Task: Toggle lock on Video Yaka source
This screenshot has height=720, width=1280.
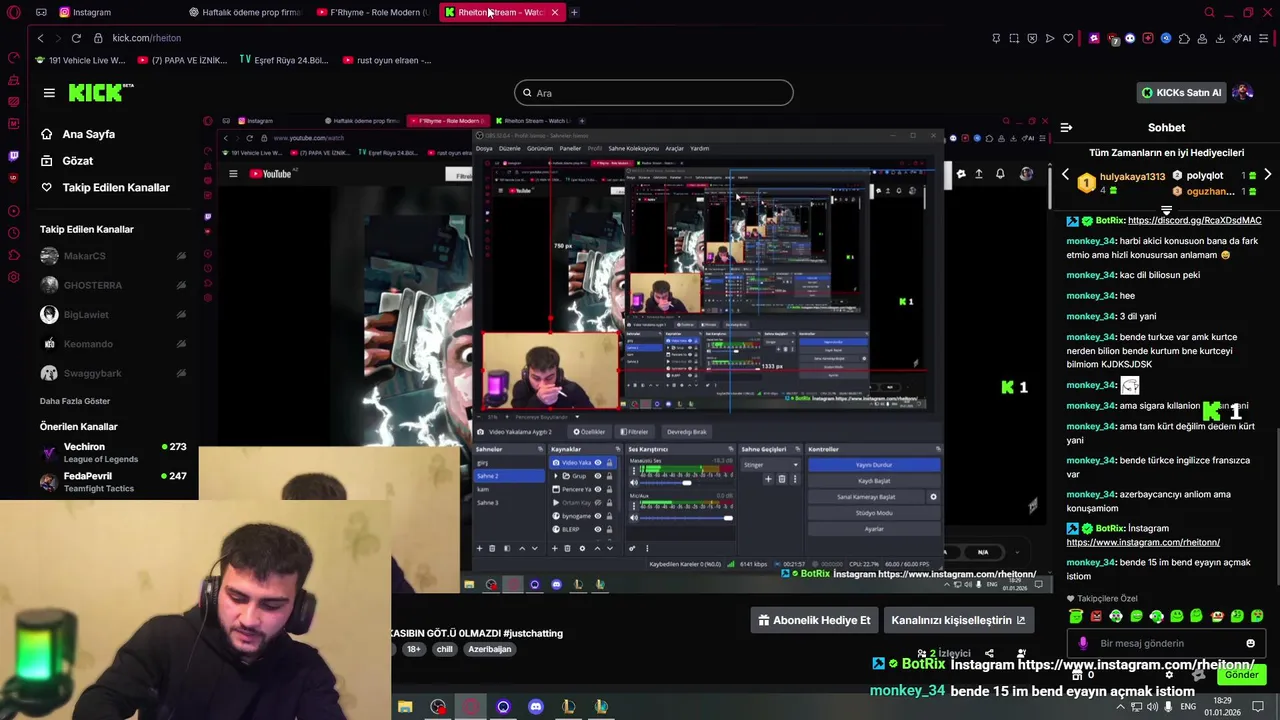Action: tap(609, 463)
